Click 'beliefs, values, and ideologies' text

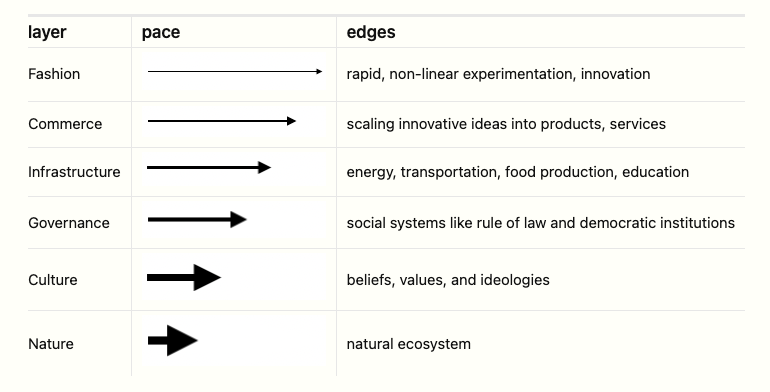tap(448, 280)
